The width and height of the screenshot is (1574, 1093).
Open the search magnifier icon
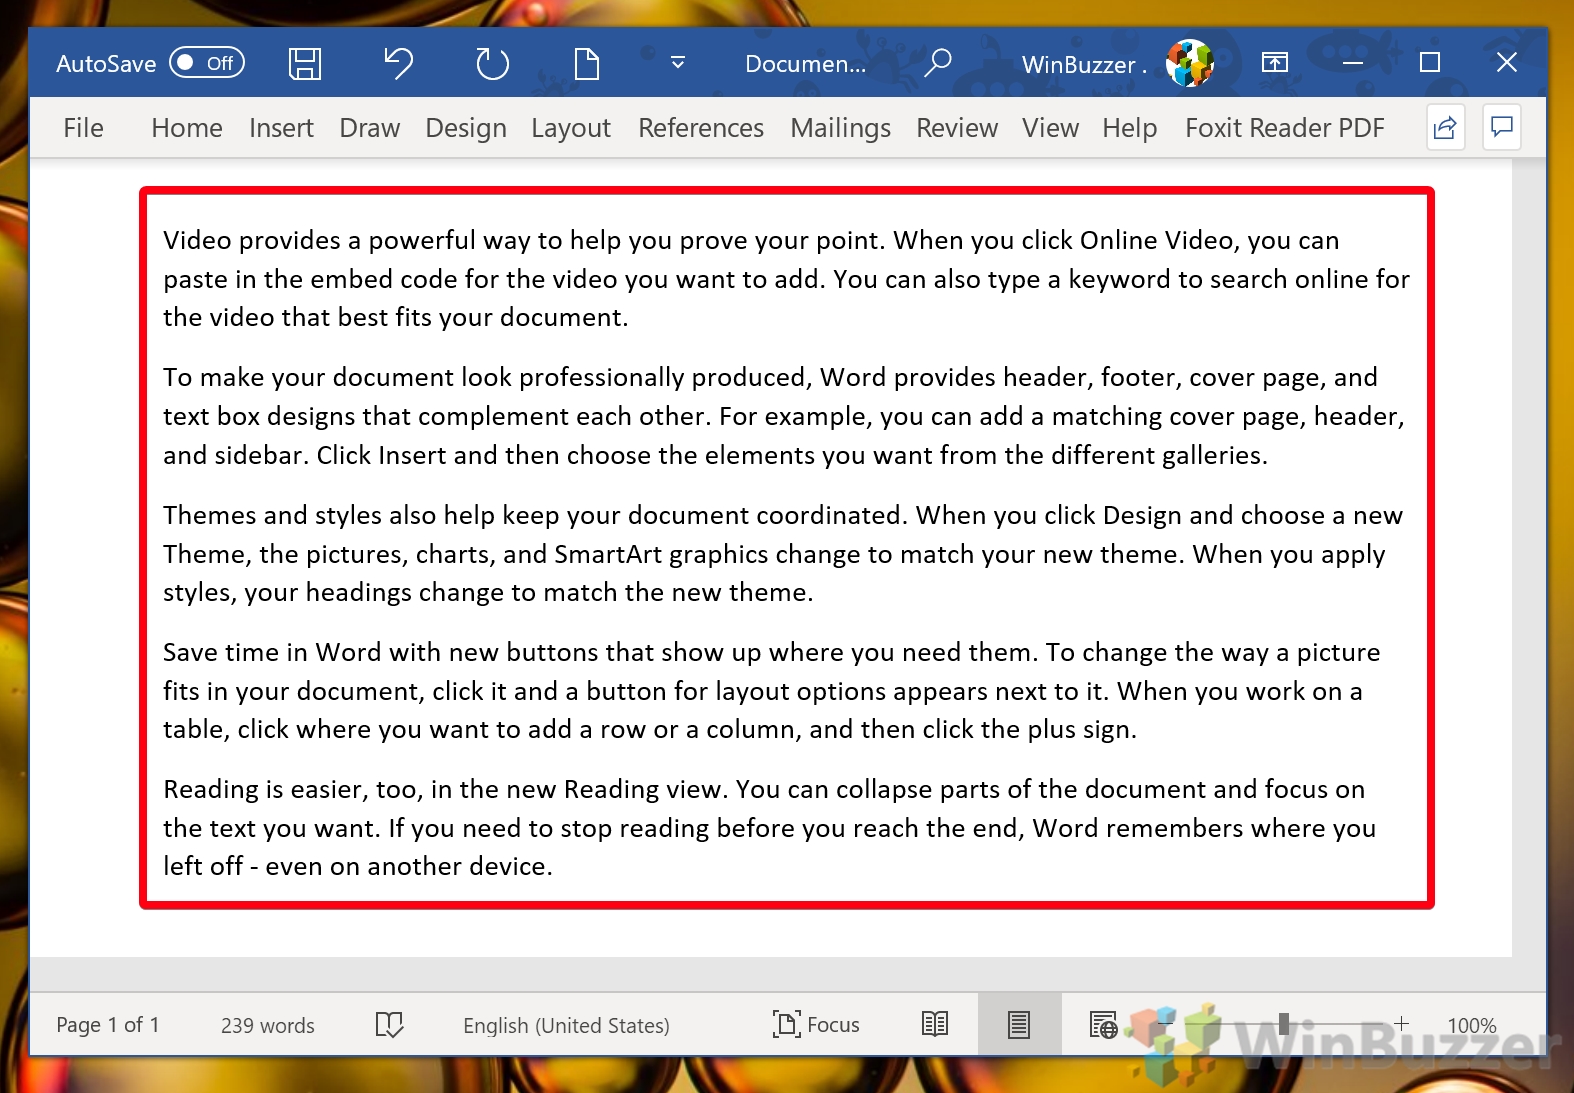937,63
